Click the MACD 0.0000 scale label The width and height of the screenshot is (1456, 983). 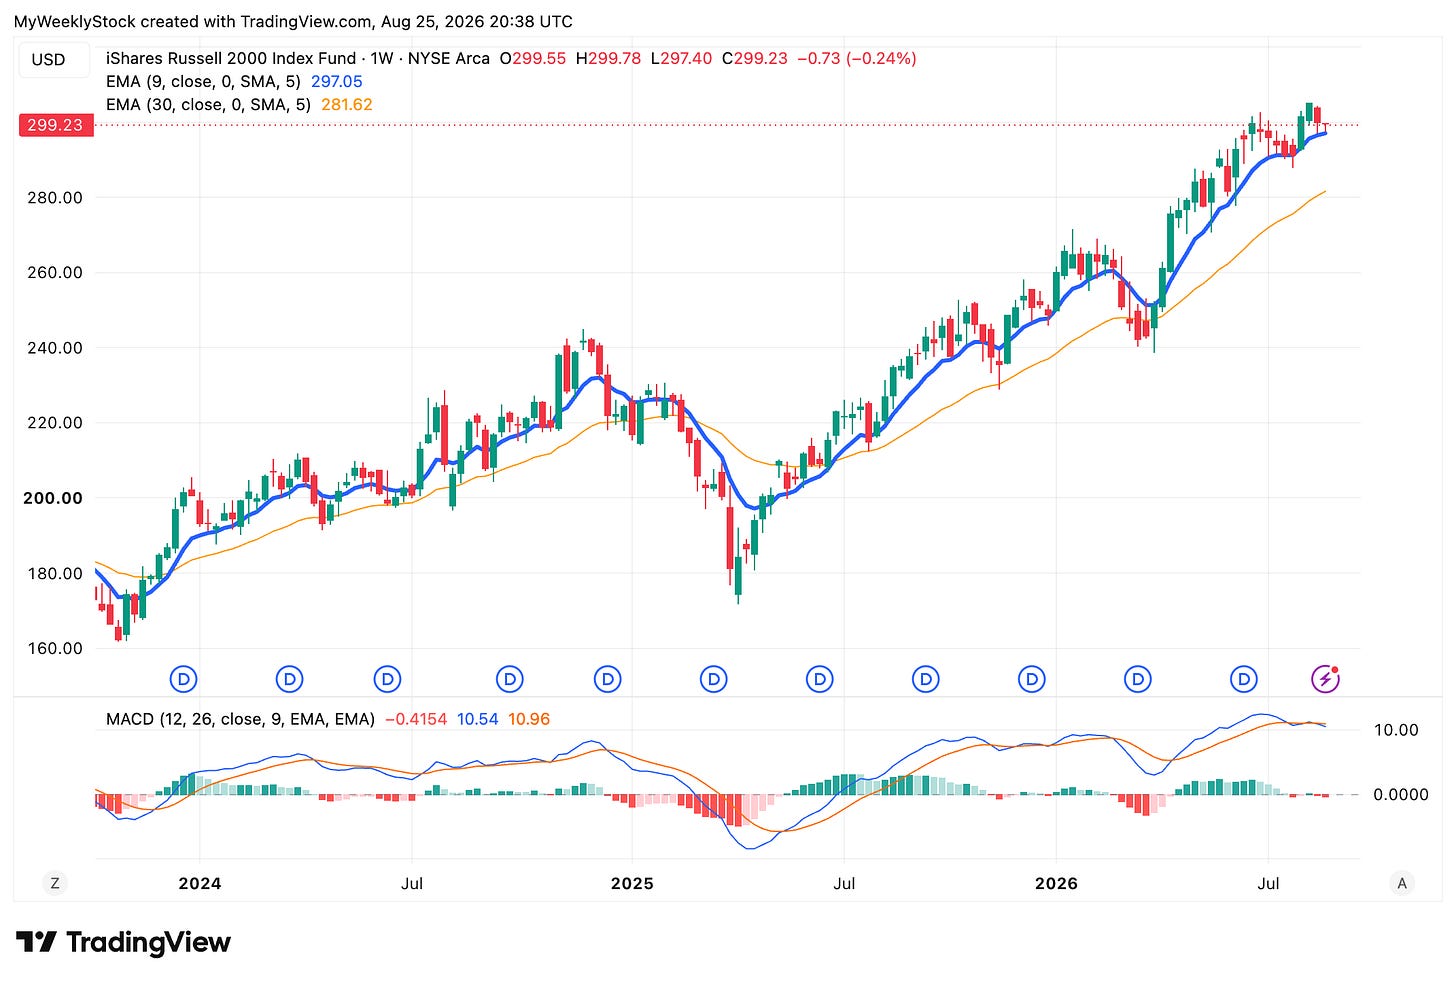click(1400, 794)
